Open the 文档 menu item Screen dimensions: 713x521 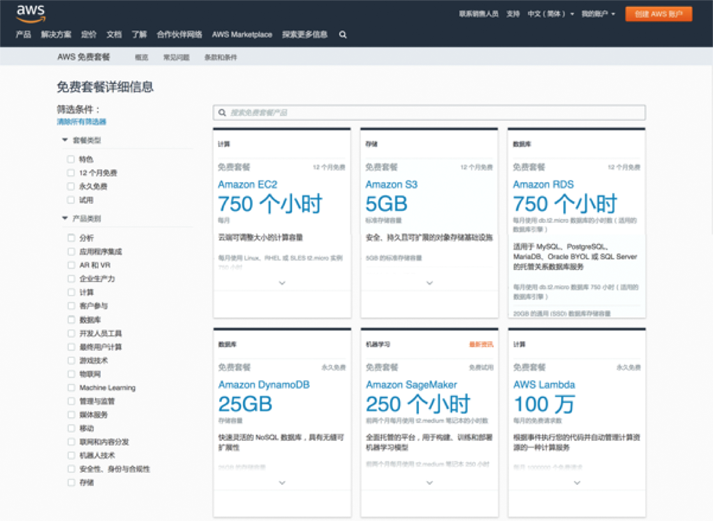point(114,35)
